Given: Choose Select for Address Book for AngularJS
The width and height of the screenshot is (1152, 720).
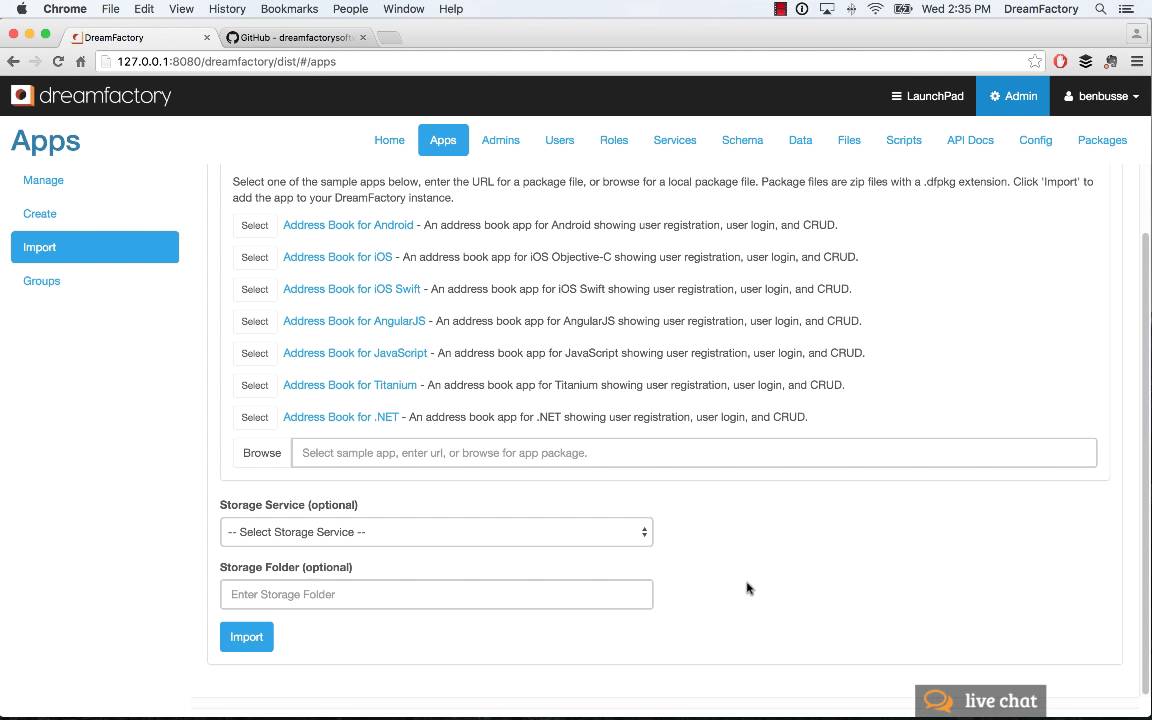Looking at the screenshot, I should pyautogui.click(x=255, y=322).
